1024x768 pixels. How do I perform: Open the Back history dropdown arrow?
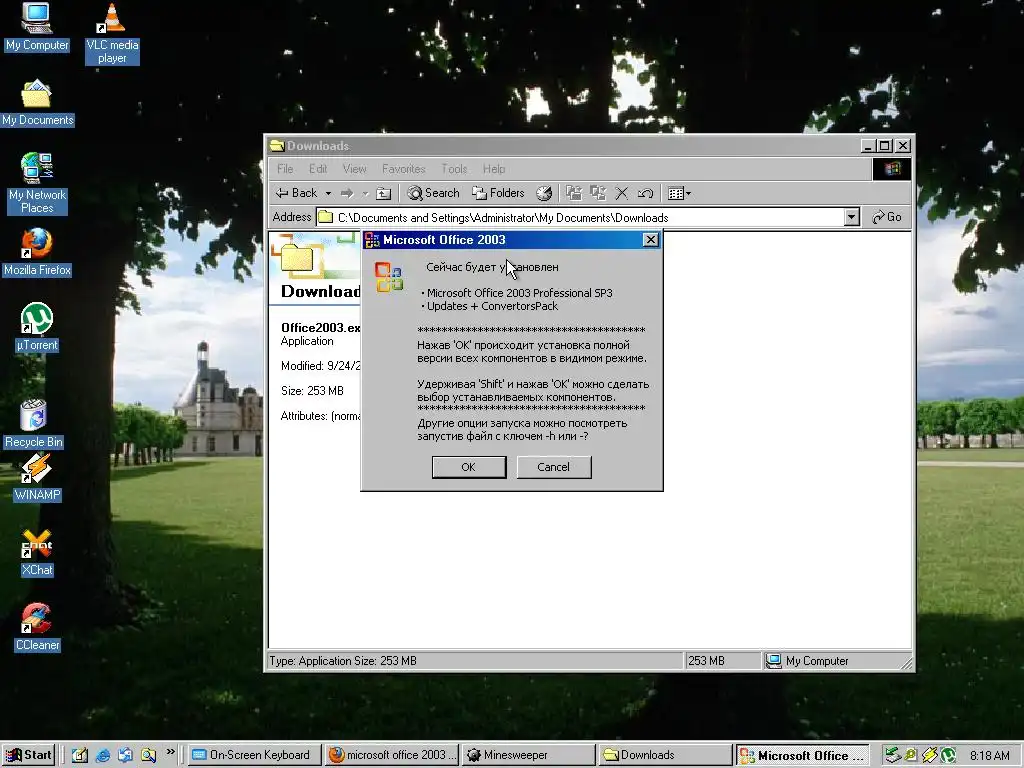click(x=328, y=193)
